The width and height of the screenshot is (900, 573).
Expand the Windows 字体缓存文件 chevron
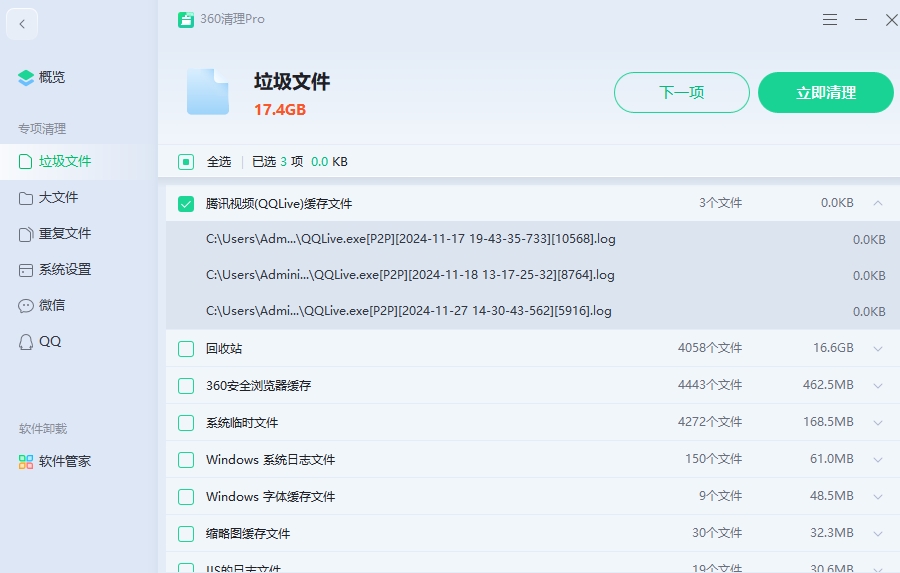pos(878,497)
